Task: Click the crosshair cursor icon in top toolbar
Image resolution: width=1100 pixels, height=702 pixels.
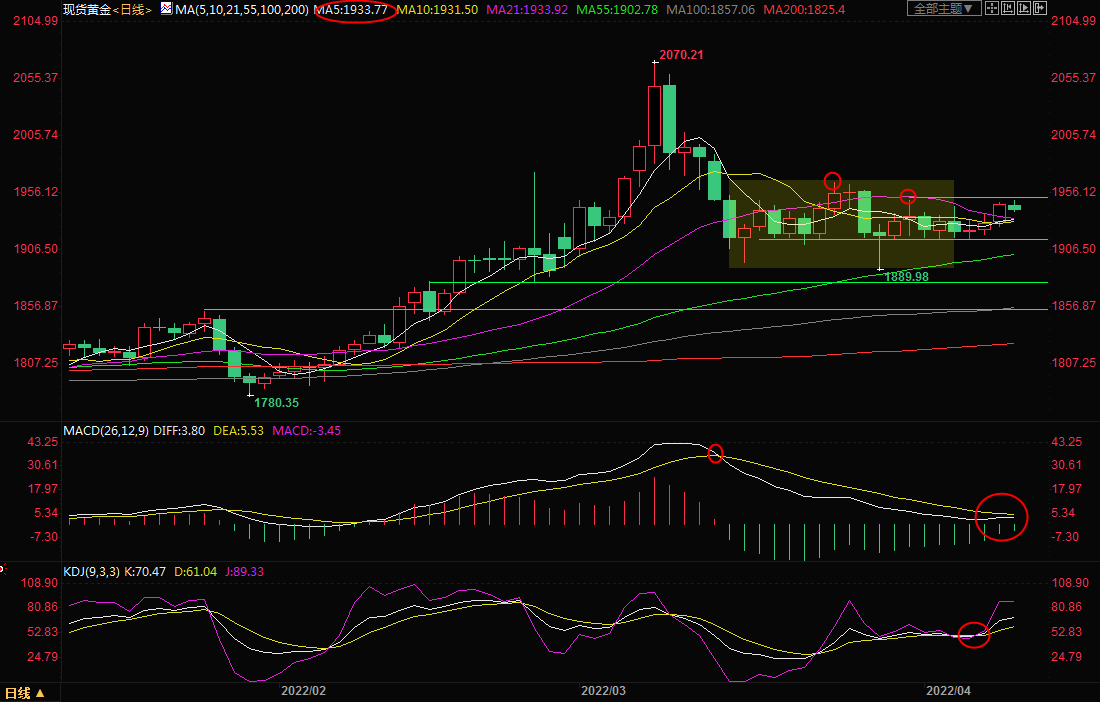Action: tap(992, 8)
